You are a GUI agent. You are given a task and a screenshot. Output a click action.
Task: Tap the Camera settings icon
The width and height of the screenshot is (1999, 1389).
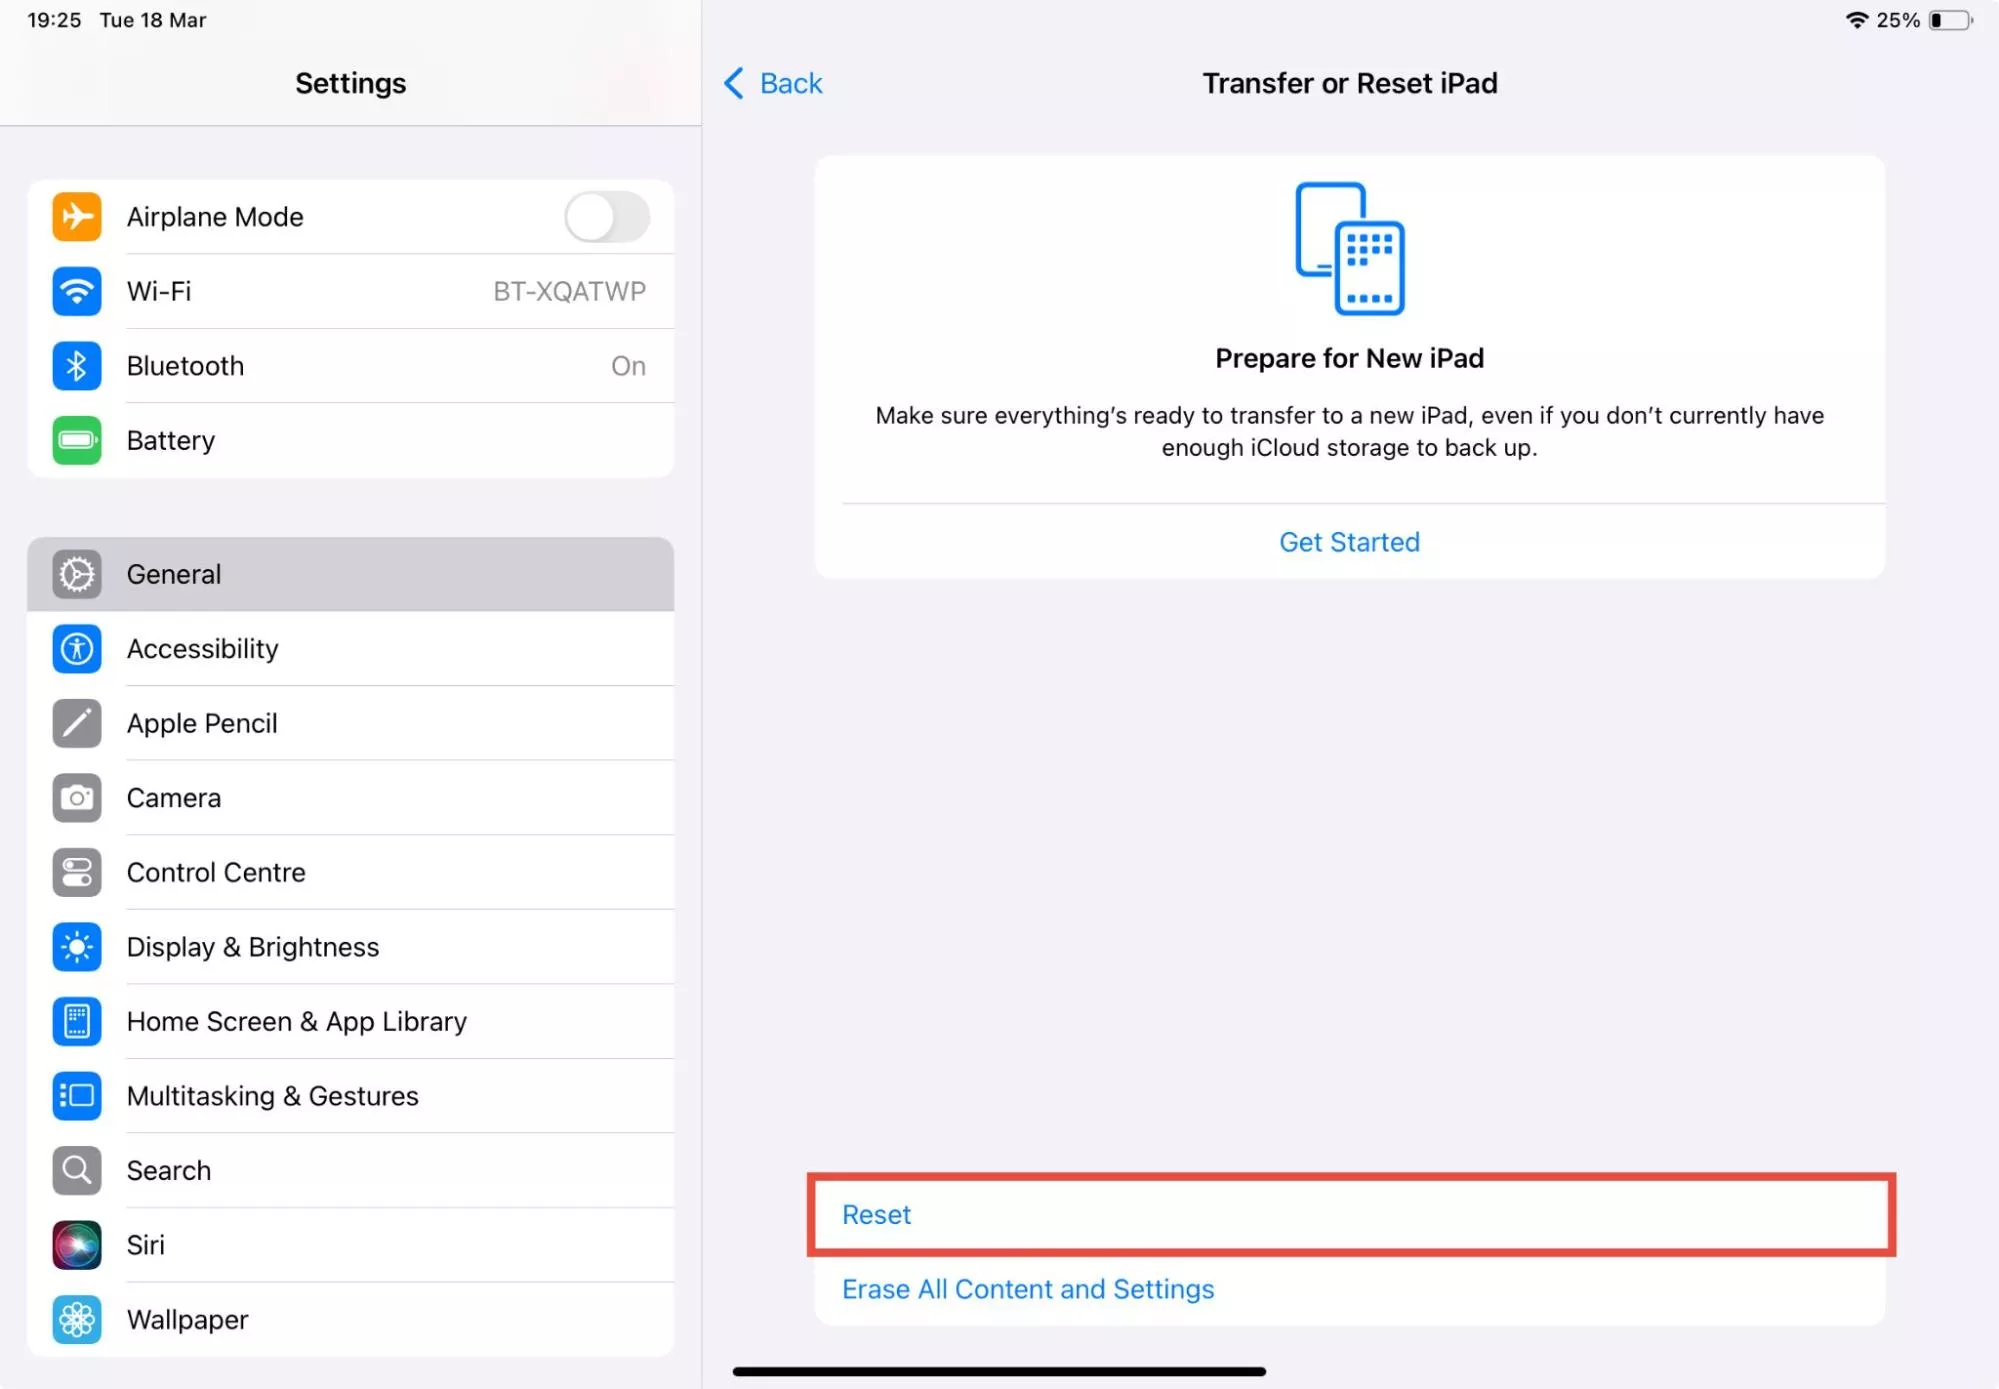click(x=77, y=798)
